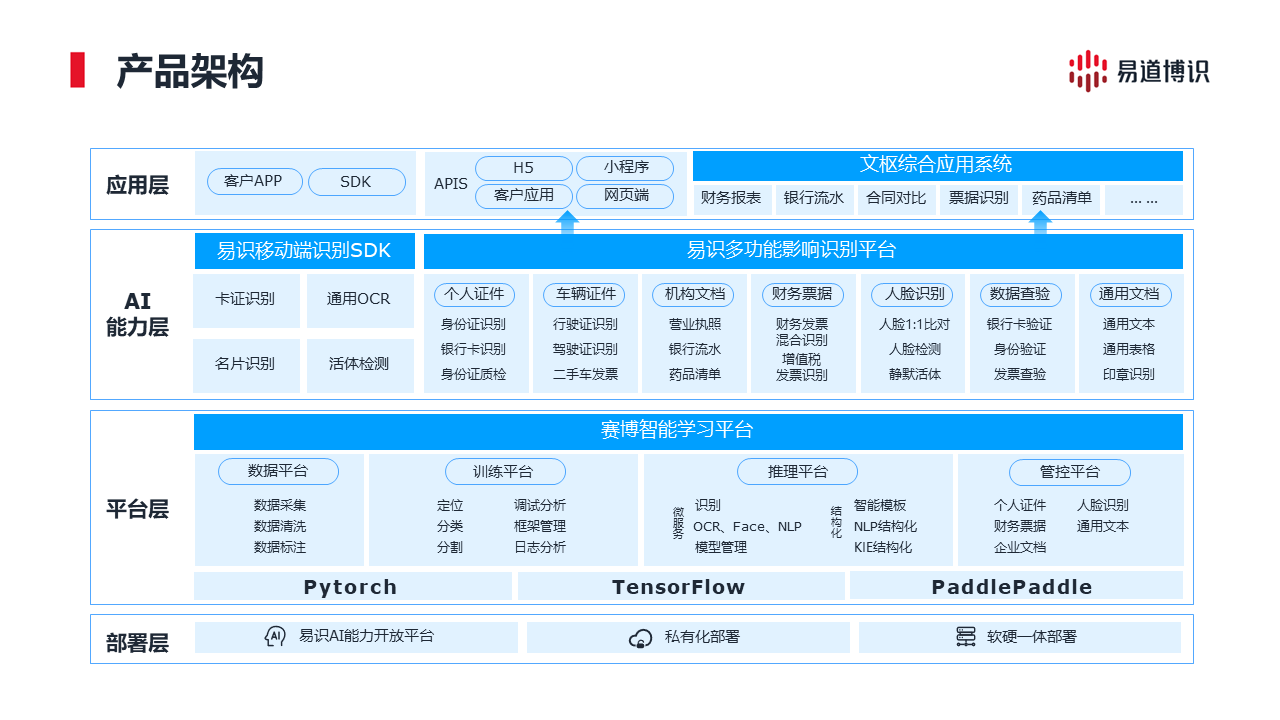Image resolution: width=1280 pixels, height=720 pixels.
Task: Select the SDK pill button
Action: [x=356, y=182]
